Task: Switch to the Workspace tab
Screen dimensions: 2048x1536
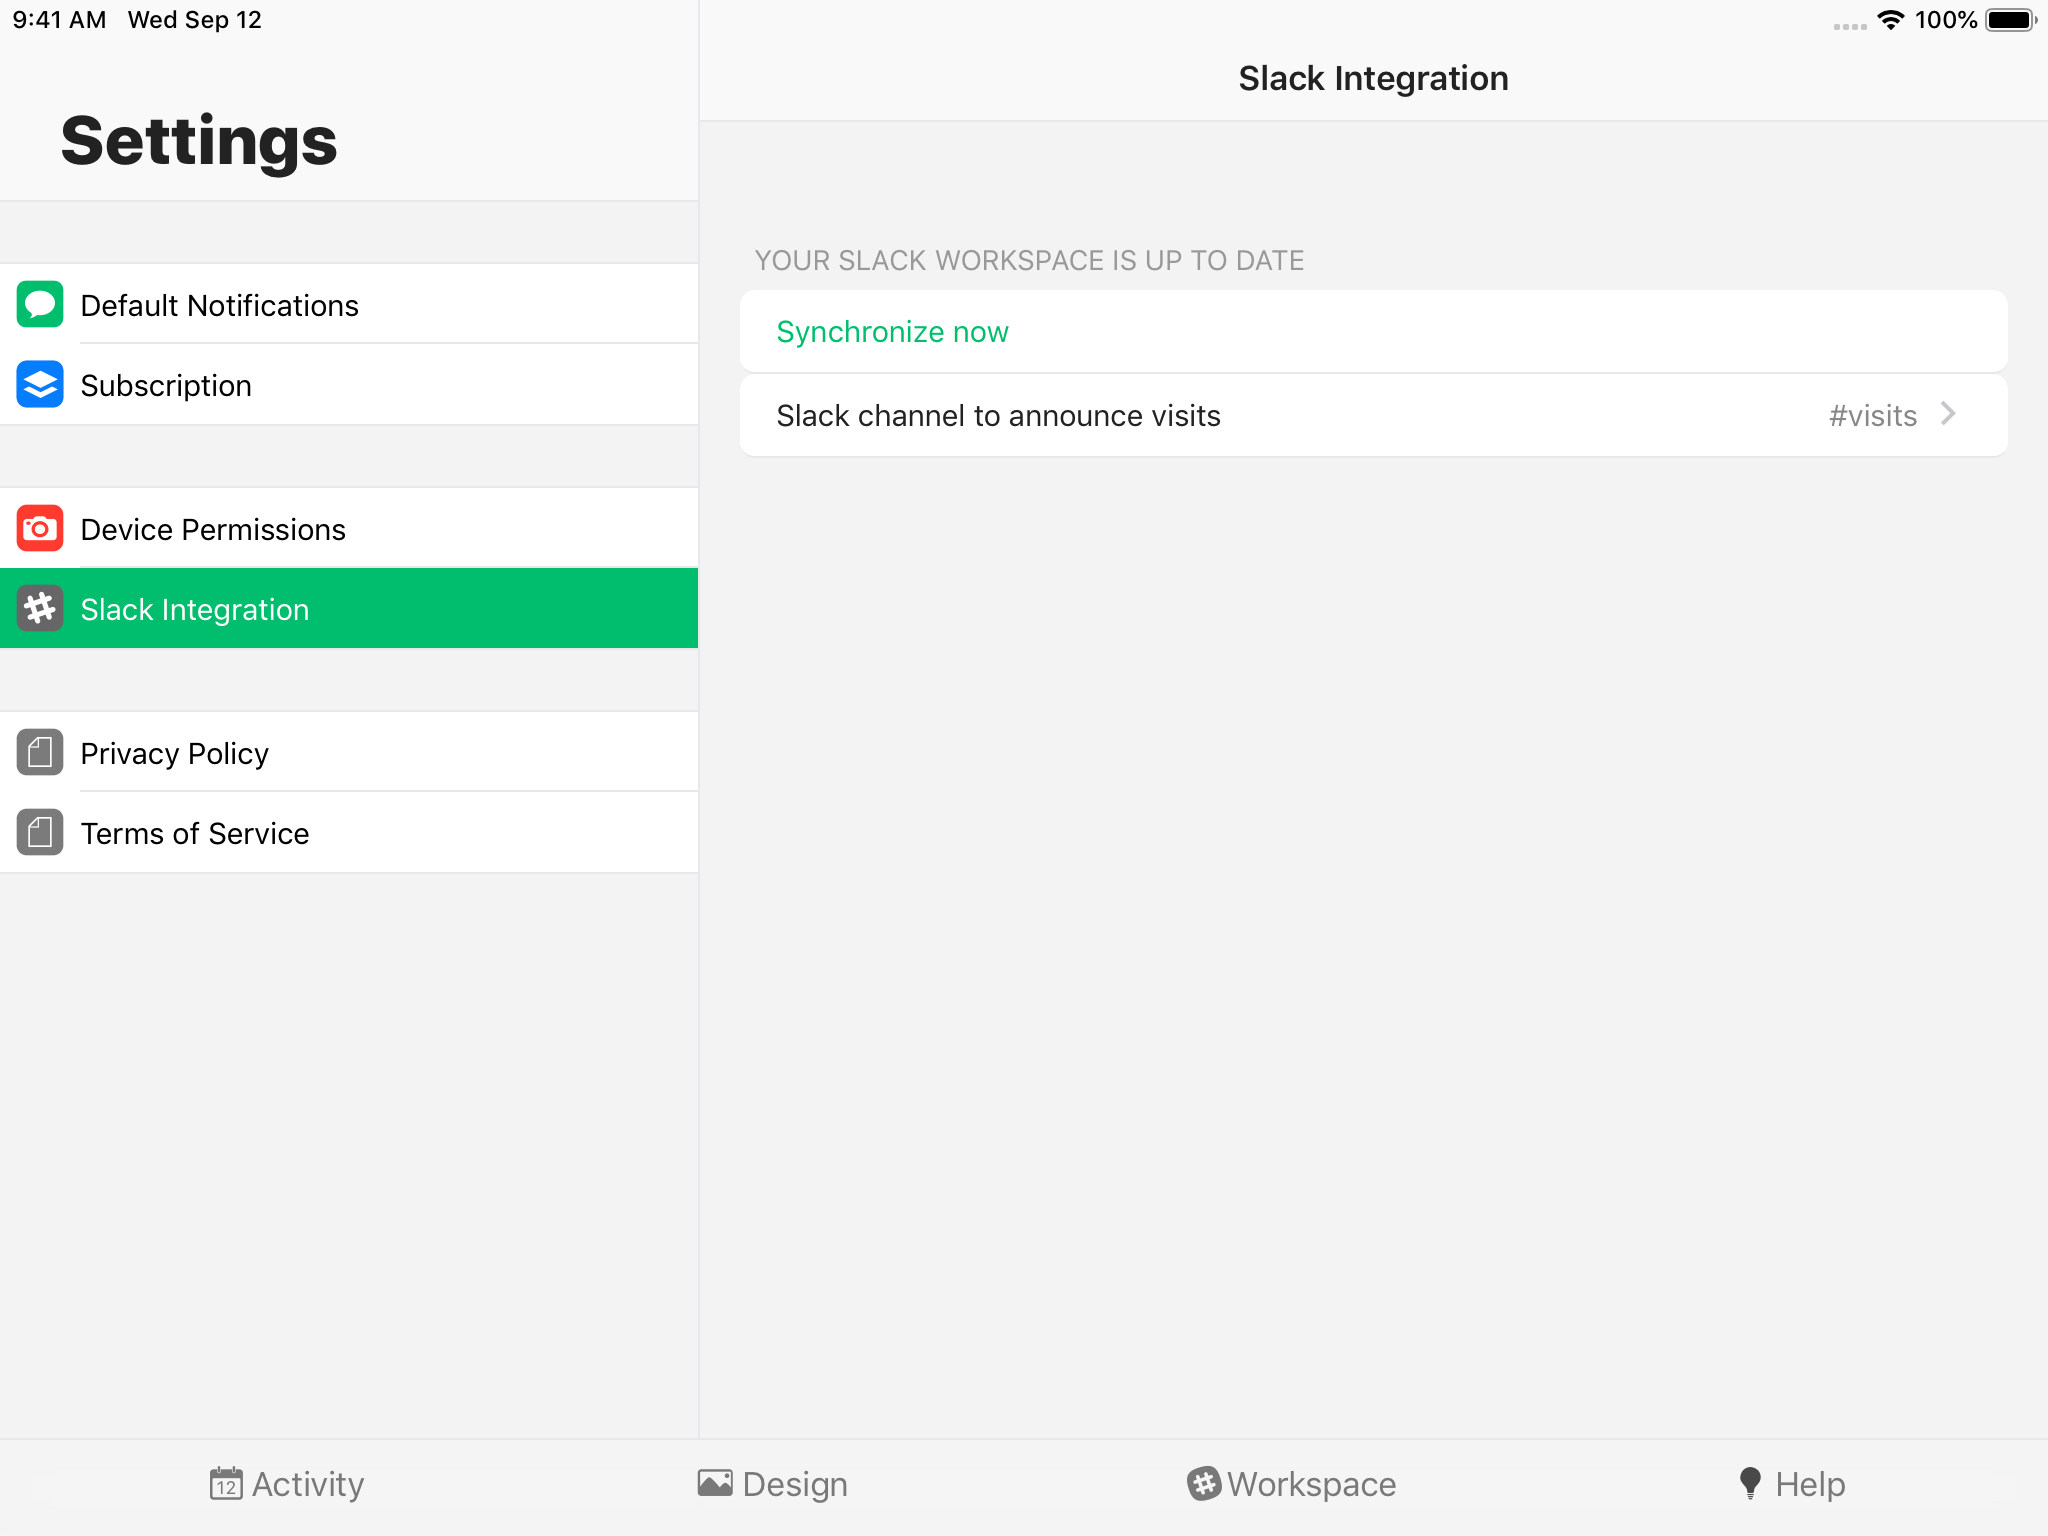Action: [1291, 1484]
